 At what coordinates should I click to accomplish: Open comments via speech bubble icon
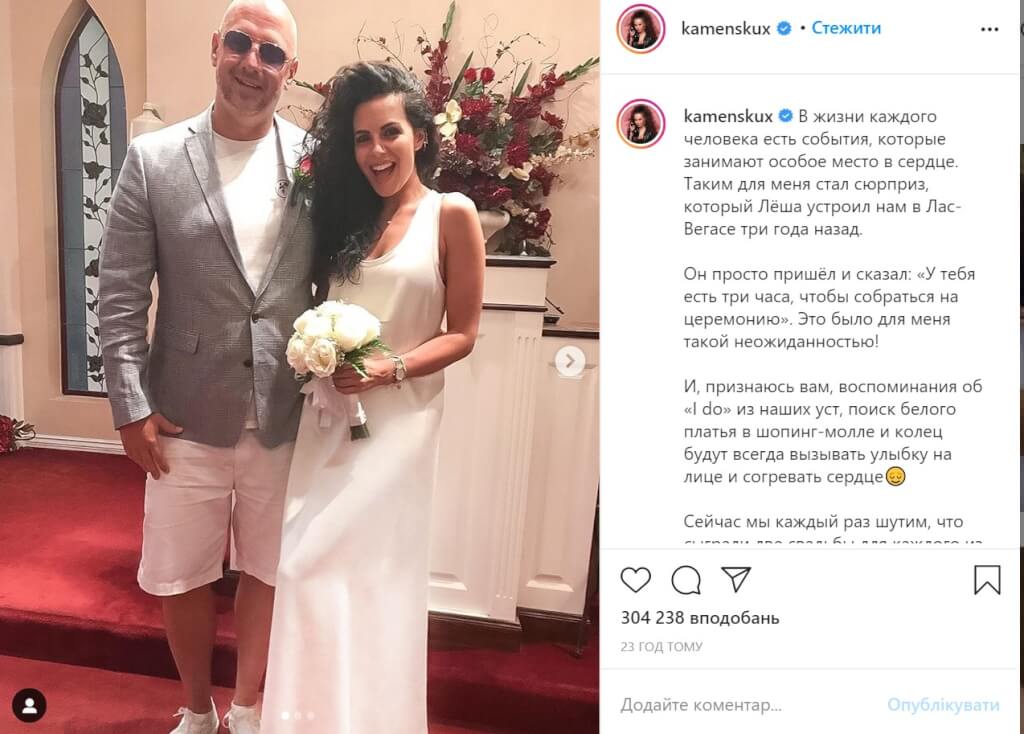pos(686,579)
